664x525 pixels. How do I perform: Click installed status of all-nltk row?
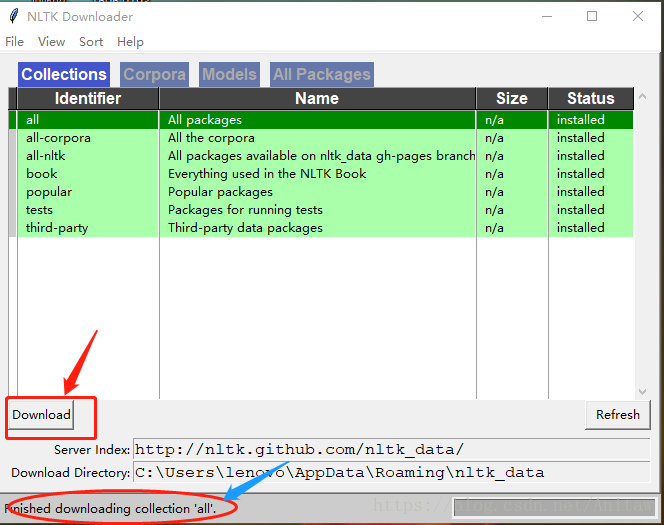[x=581, y=156]
